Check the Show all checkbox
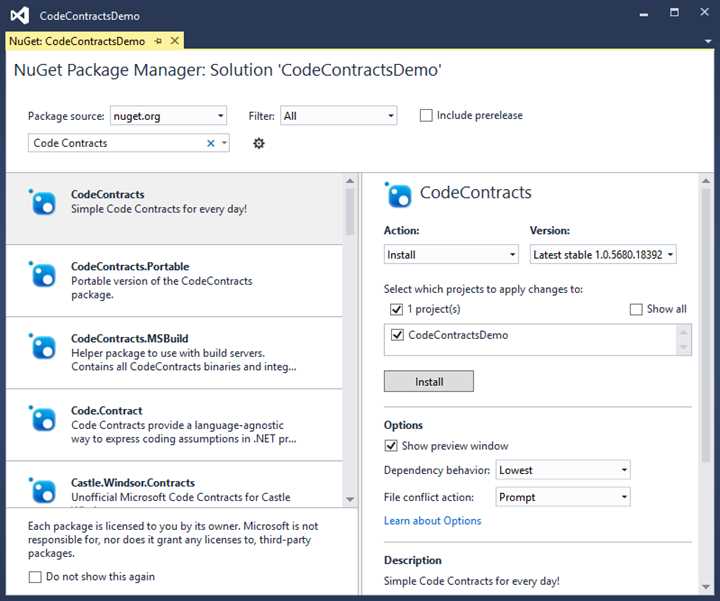The width and height of the screenshot is (720, 601). pos(636,309)
